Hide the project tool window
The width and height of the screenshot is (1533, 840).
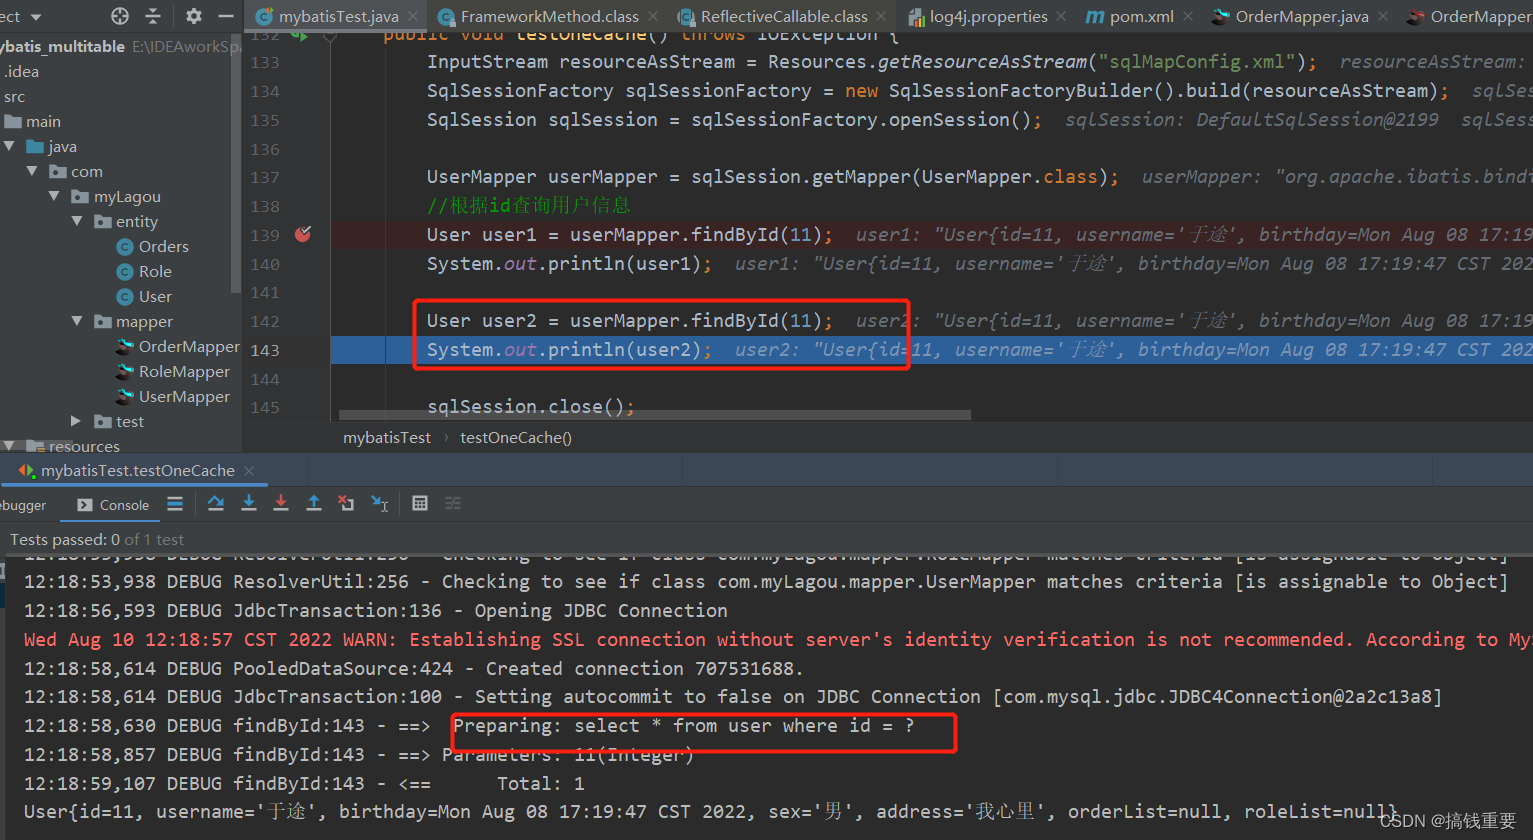pyautogui.click(x=226, y=16)
